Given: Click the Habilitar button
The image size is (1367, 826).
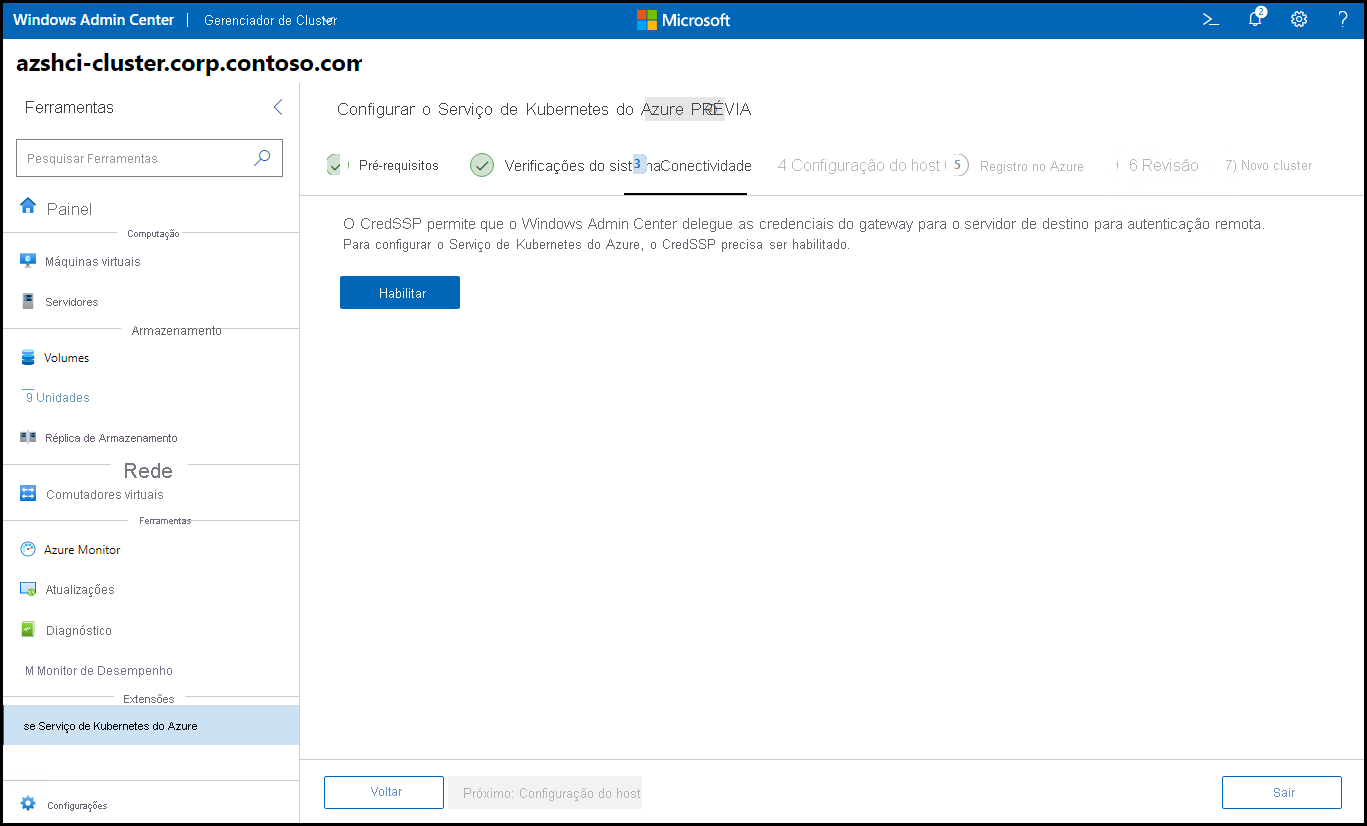Looking at the screenshot, I should tap(400, 293).
